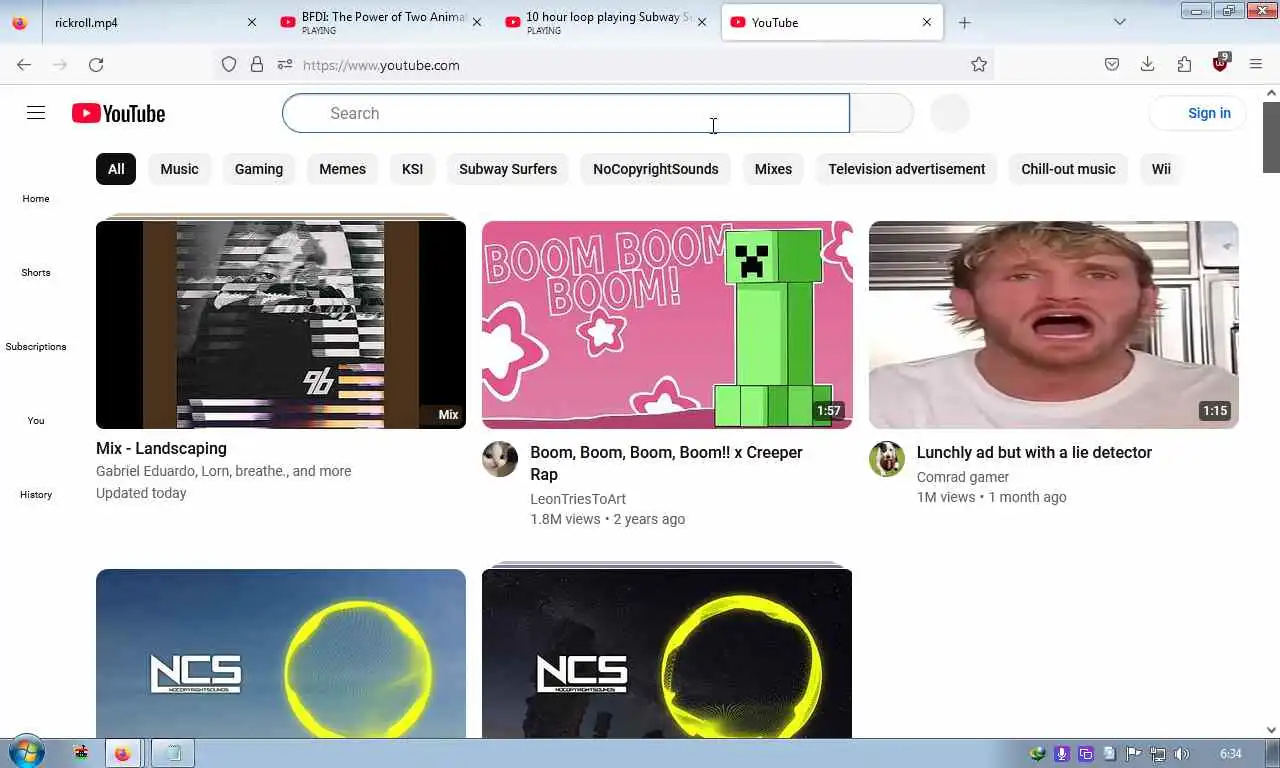Close the 10 hour loop tab
This screenshot has height=768, width=1280.
(702, 22)
